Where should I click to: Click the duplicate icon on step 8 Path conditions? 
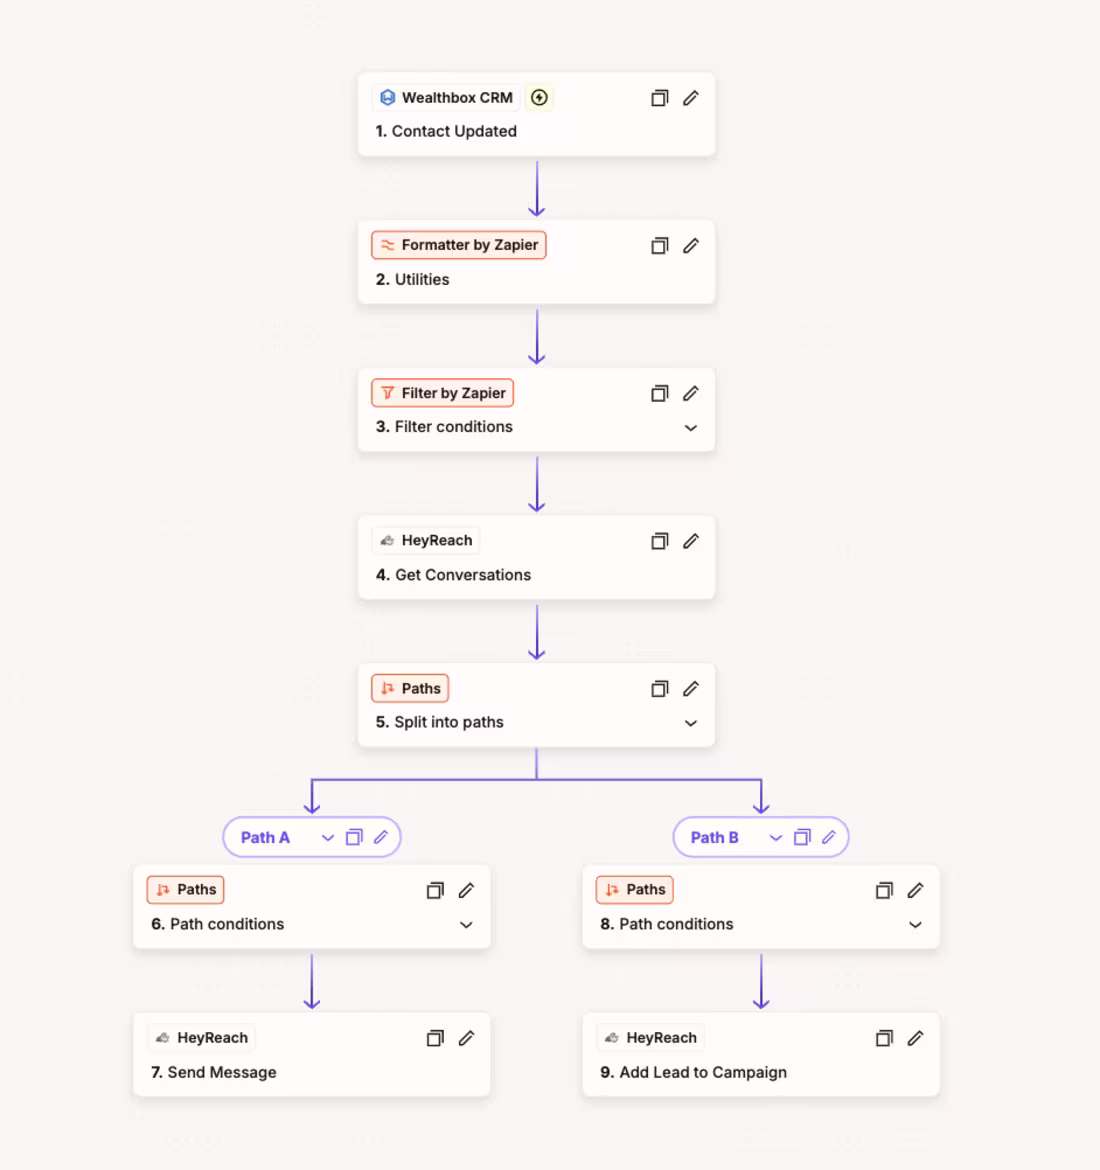884,891
